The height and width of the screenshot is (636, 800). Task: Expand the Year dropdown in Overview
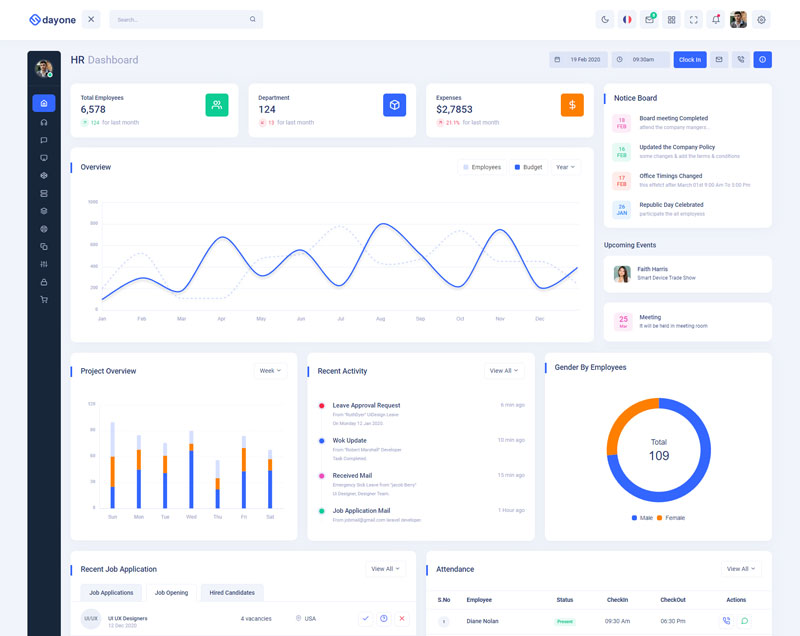(x=565, y=167)
